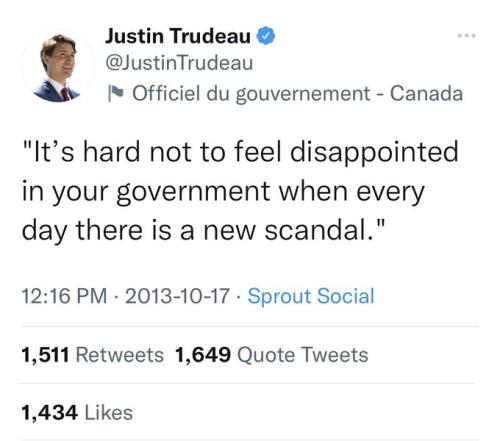Click tweet line "It's hard not to feel disappointed"

point(241,153)
